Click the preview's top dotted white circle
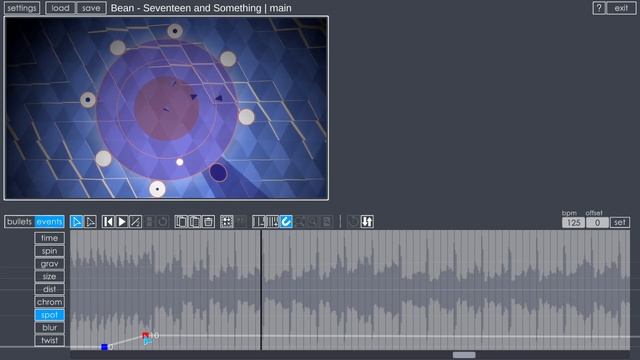 (175, 31)
